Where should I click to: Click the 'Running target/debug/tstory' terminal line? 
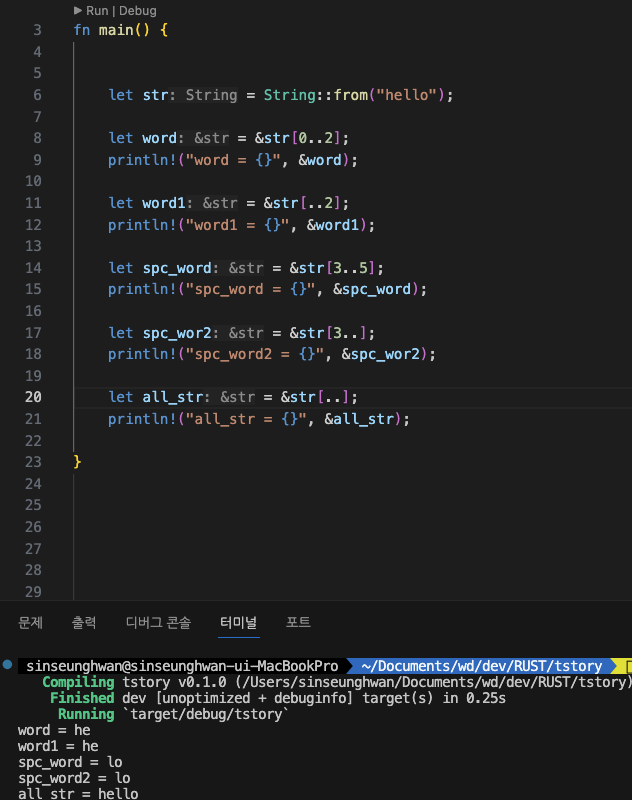pos(173,714)
